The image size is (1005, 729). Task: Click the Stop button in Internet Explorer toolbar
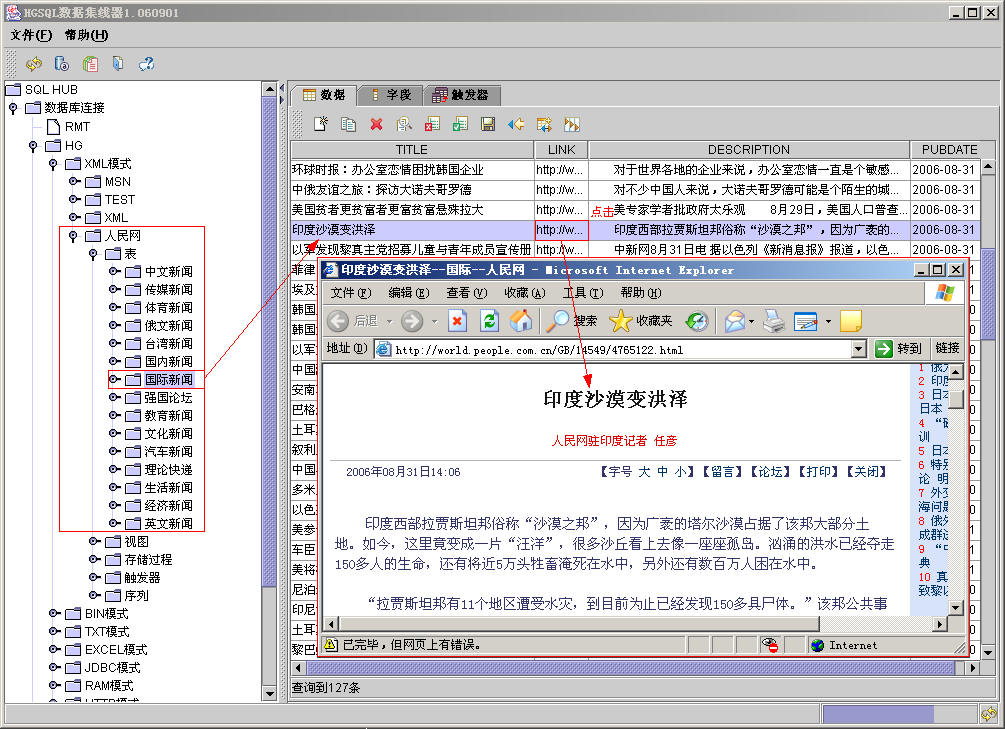(x=457, y=321)
